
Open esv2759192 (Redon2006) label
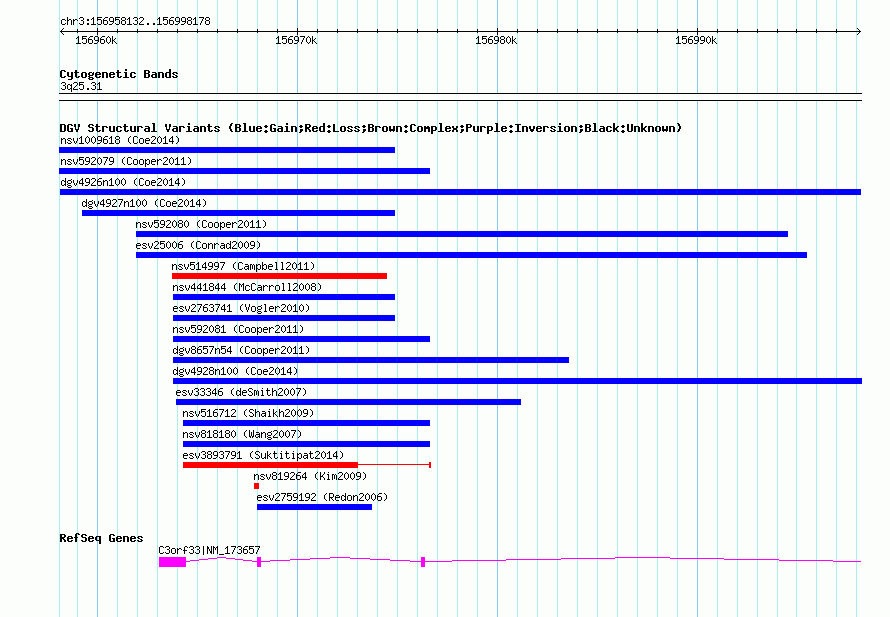click(x=322, y=497)
